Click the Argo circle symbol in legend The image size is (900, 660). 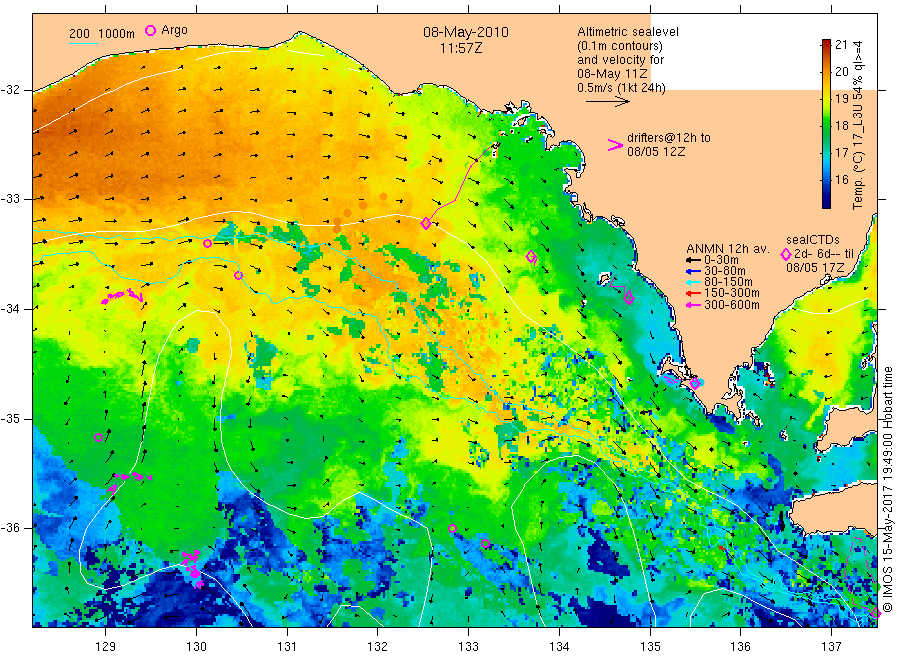tap(150, 30)
